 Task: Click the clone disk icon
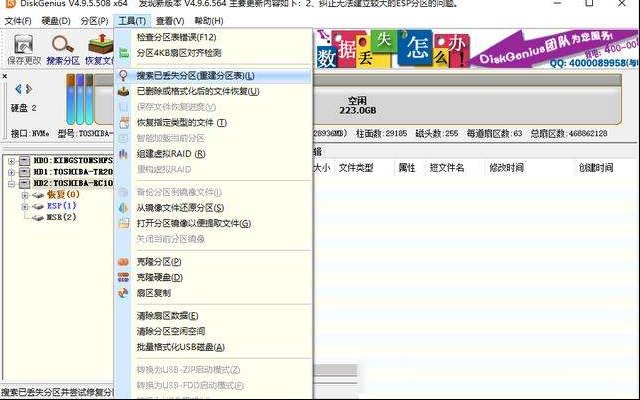point(123,278)
